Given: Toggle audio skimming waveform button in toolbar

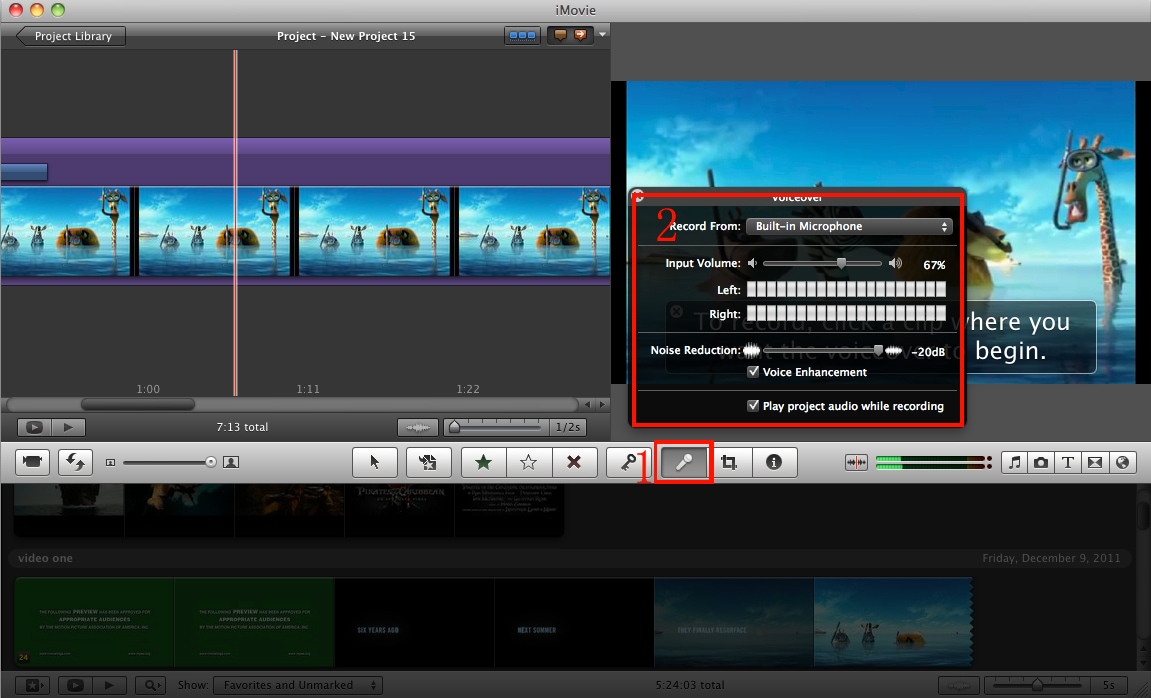Looking at the screenshot, I should coord(856,462).
